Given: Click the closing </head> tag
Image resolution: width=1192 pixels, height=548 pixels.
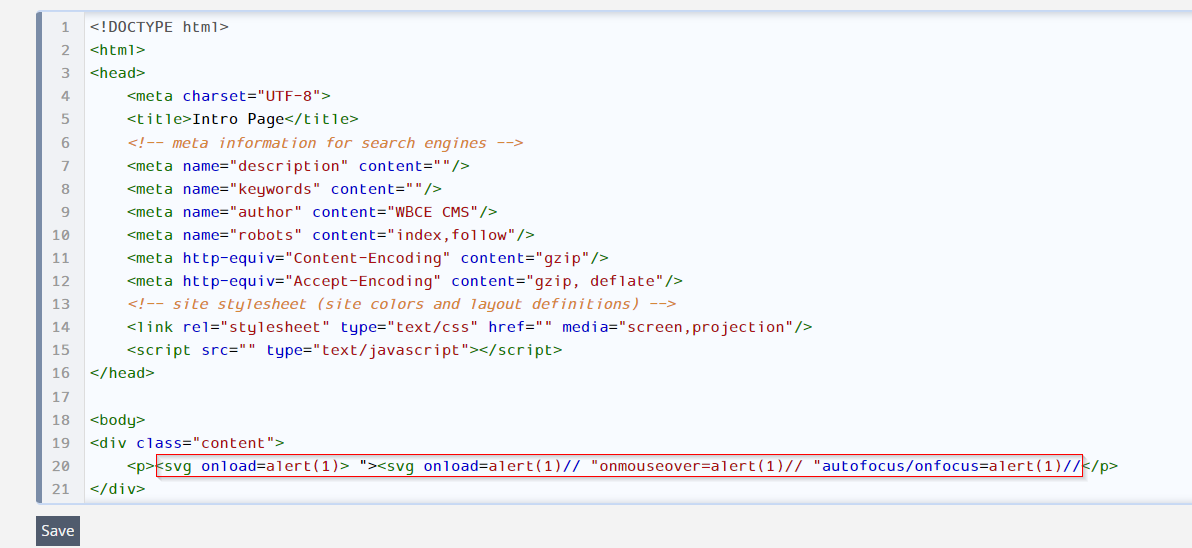Looking at the screenshot, I should pos(122,372).
